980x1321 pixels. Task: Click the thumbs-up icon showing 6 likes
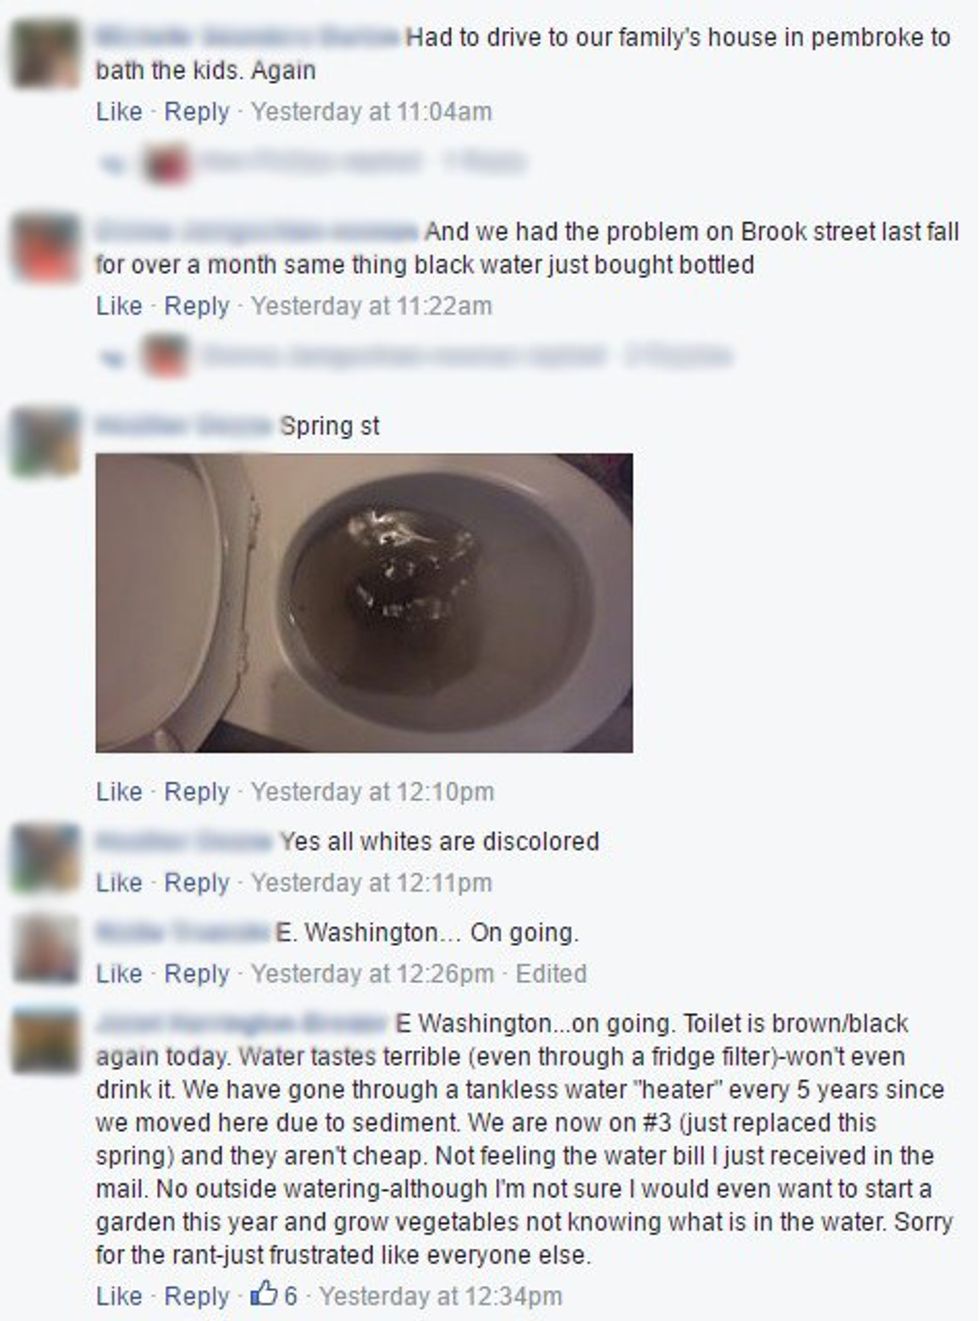pos(264,1295)
